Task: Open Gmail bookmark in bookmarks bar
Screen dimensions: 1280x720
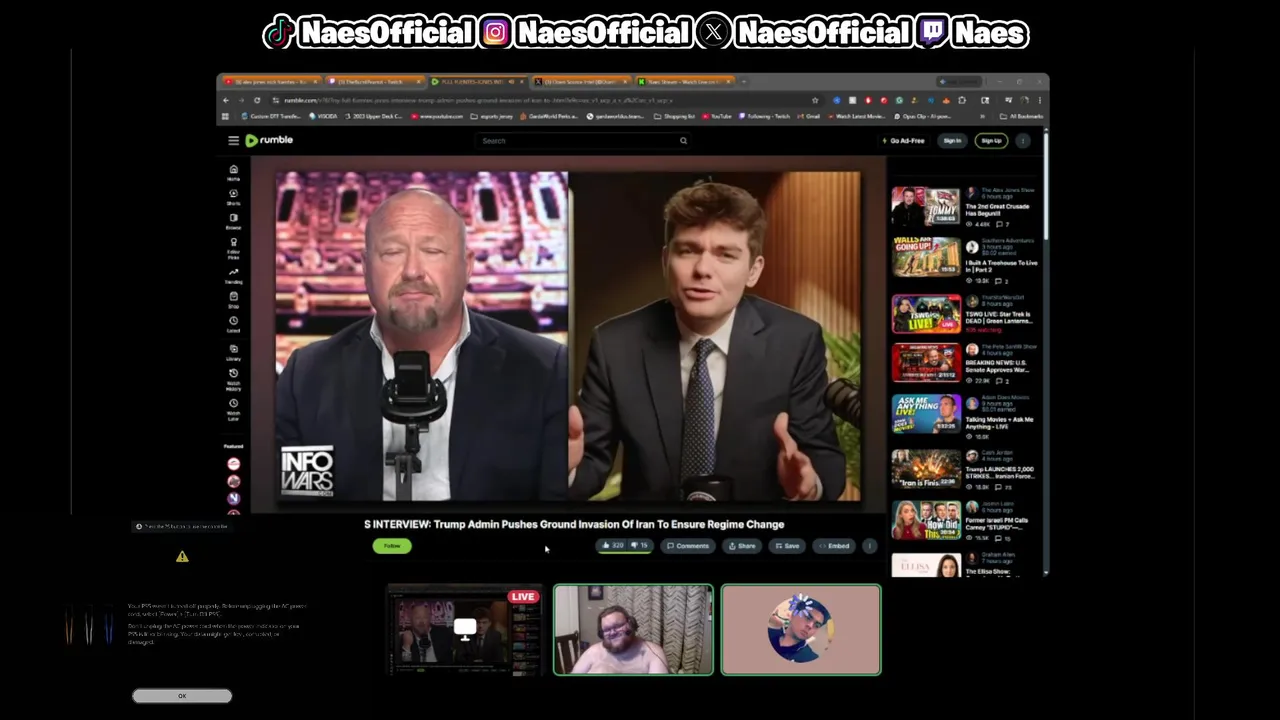Action: pos(809,116)
